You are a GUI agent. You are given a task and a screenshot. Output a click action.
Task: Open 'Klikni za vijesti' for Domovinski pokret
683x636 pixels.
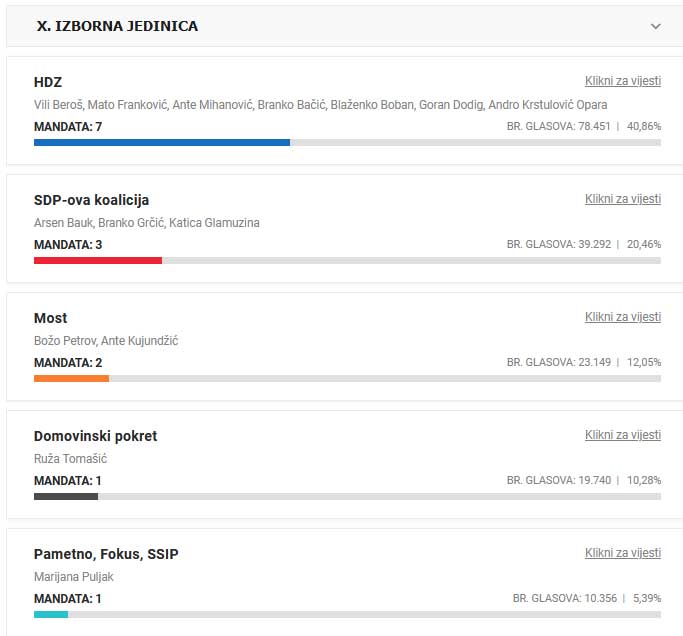[x=622, y=435]
